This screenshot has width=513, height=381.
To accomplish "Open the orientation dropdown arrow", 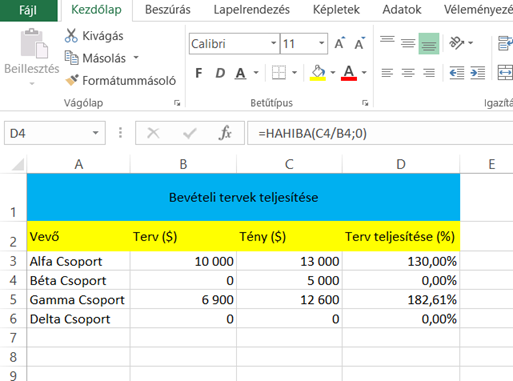I will click(471, 43).
